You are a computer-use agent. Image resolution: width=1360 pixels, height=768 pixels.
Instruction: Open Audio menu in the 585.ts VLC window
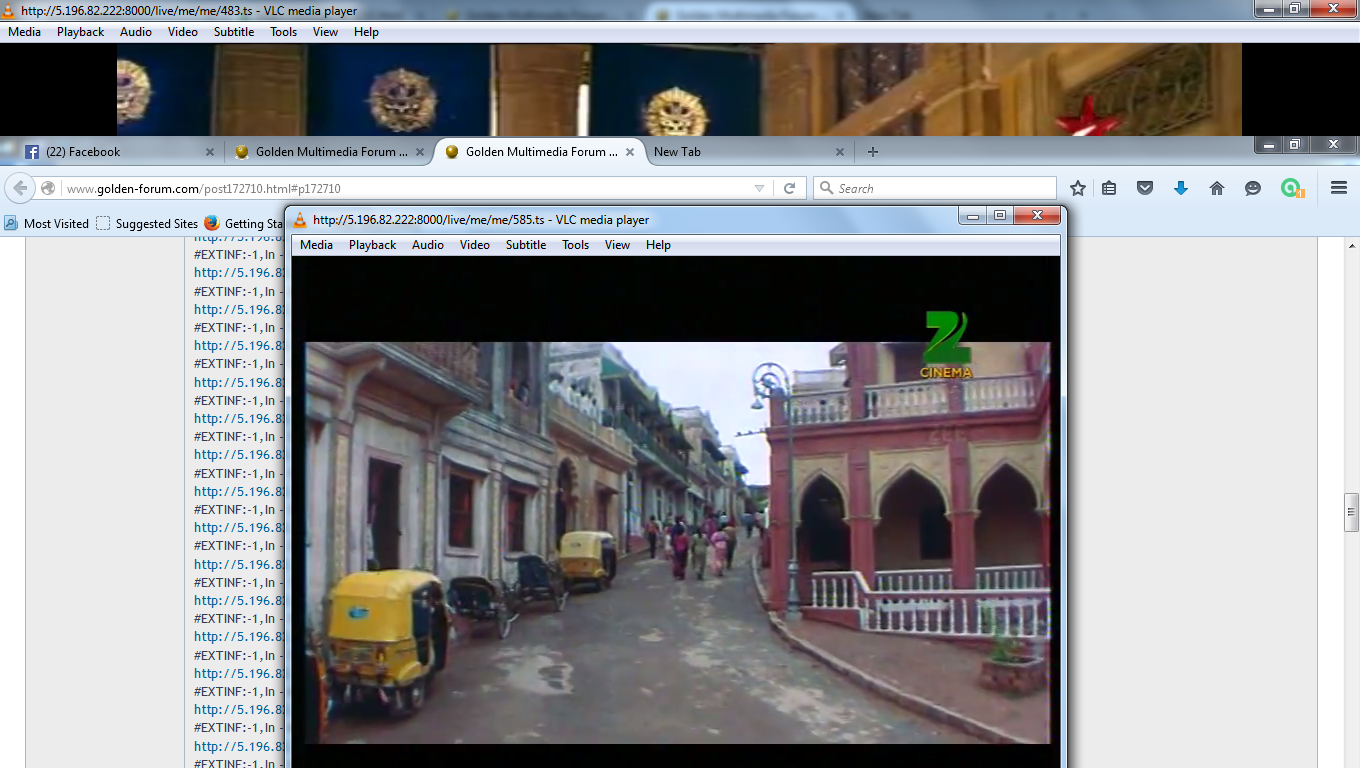[x=428, y=245]
